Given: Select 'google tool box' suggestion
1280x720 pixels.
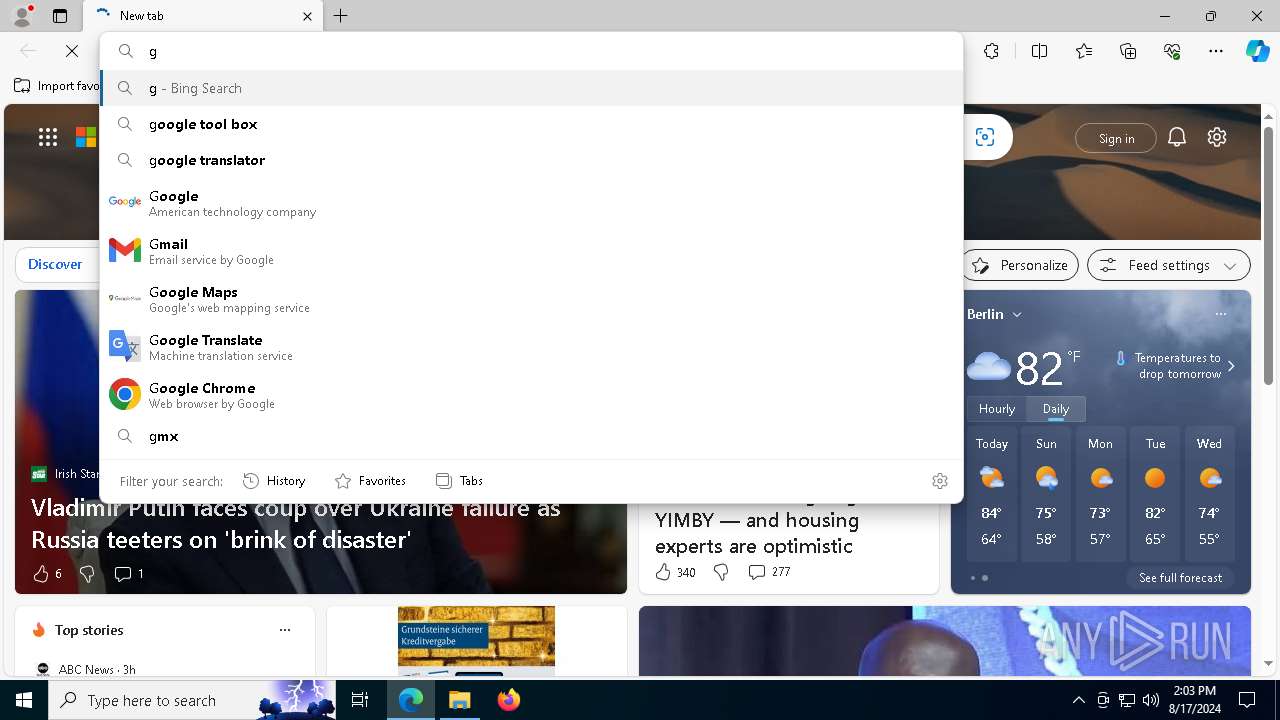Looking at the screenshot, I should [x=531, y=124].
